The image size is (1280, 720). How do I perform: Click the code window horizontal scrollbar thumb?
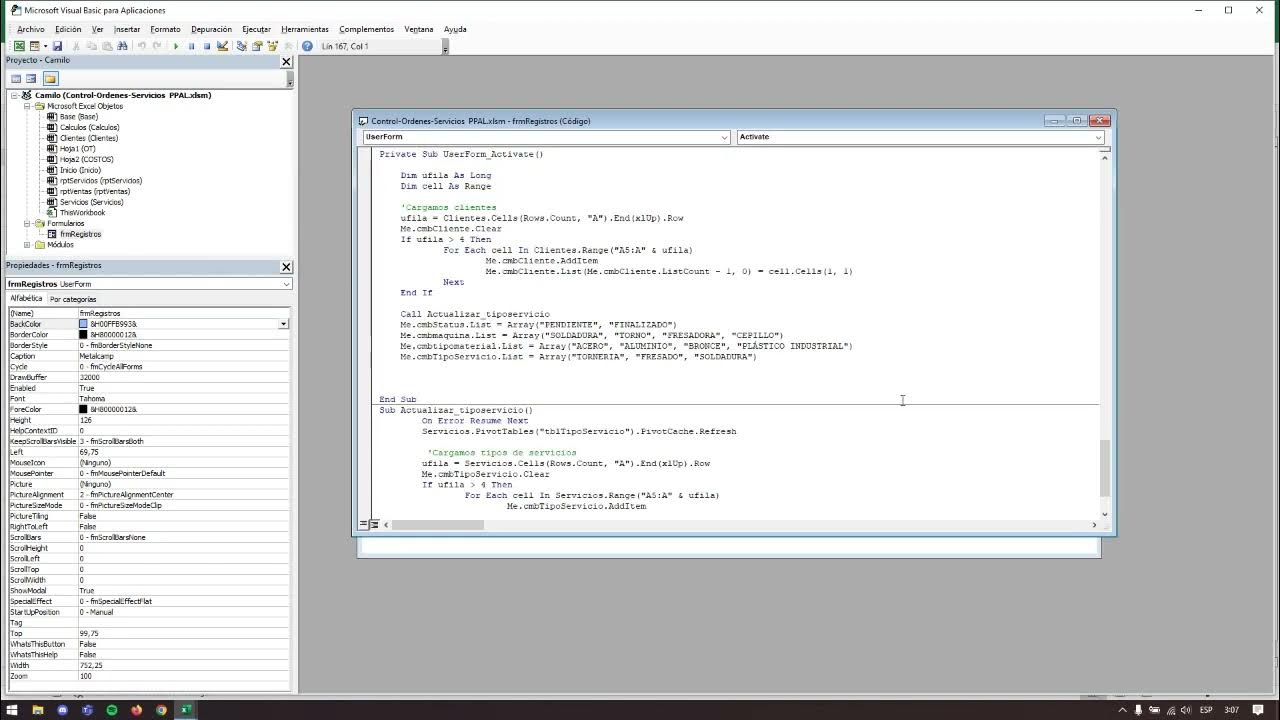[x=438, y=524]
